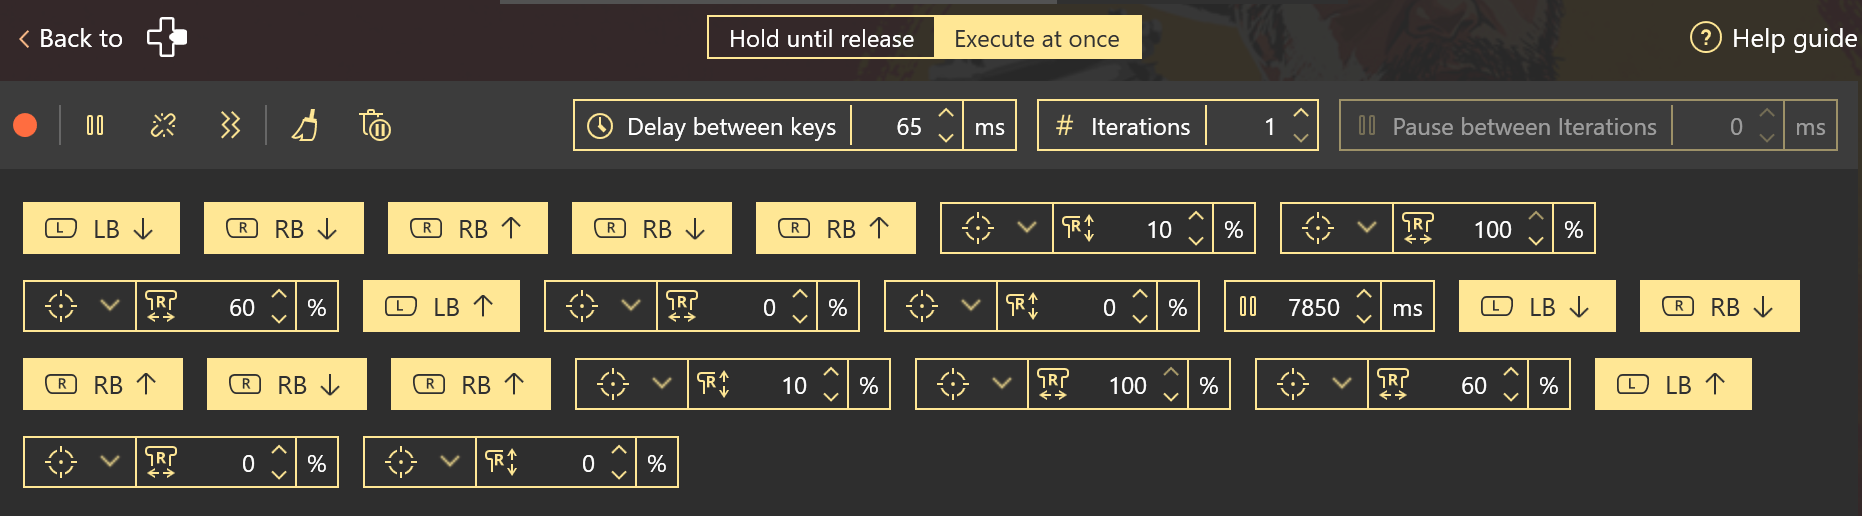Click the pause icon in the toolbar
This screenshot has width=1862, height=516.
pos(95,125)
